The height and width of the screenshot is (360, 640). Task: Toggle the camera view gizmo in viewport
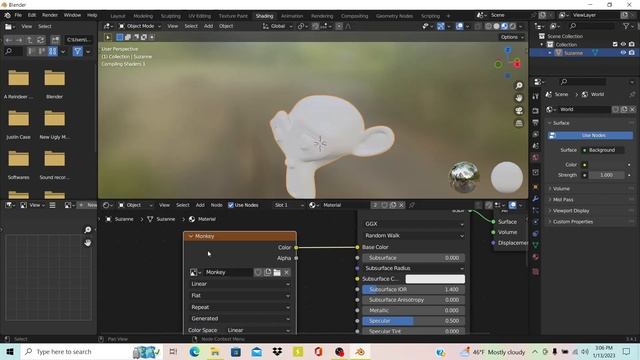point(519,111)
